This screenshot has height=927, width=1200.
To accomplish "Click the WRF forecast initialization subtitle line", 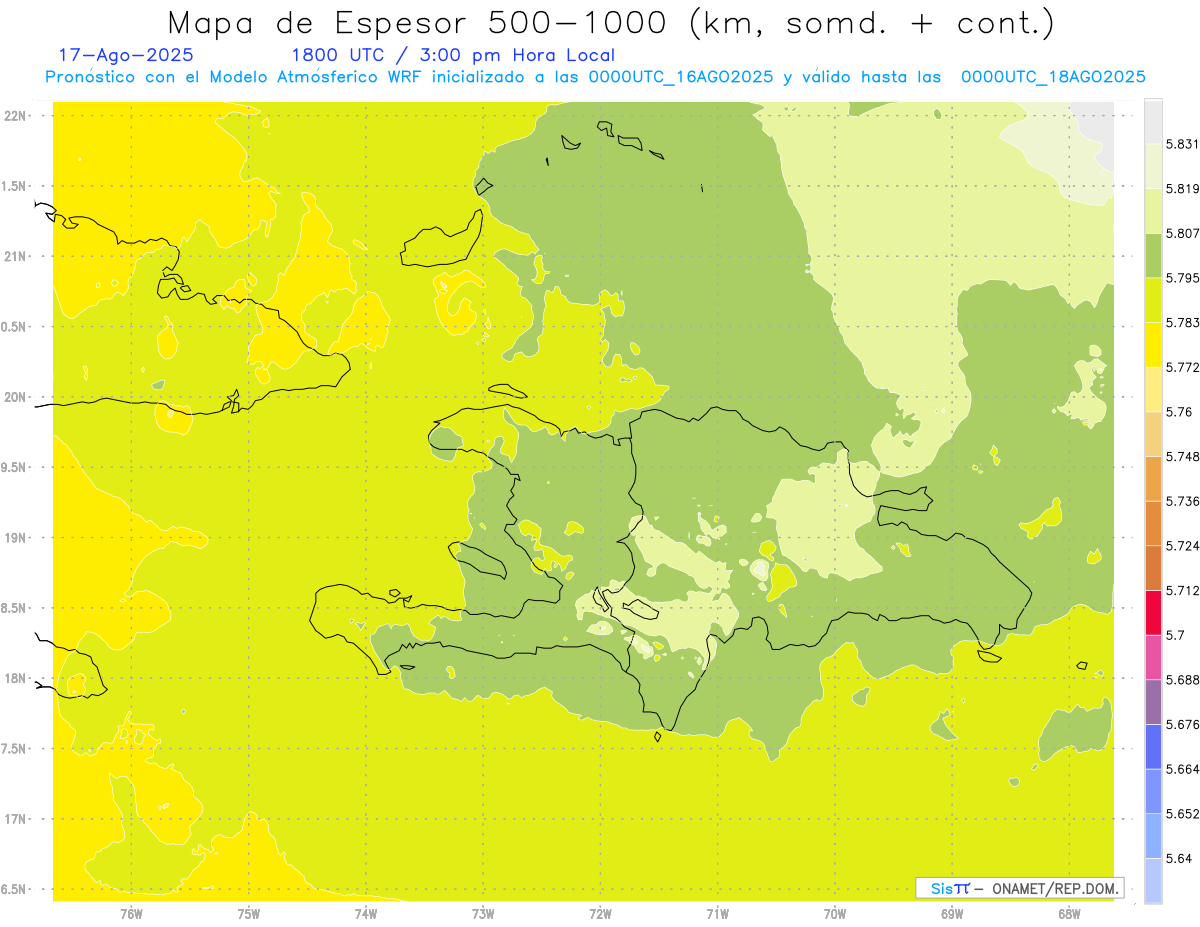I will point(595,77).
